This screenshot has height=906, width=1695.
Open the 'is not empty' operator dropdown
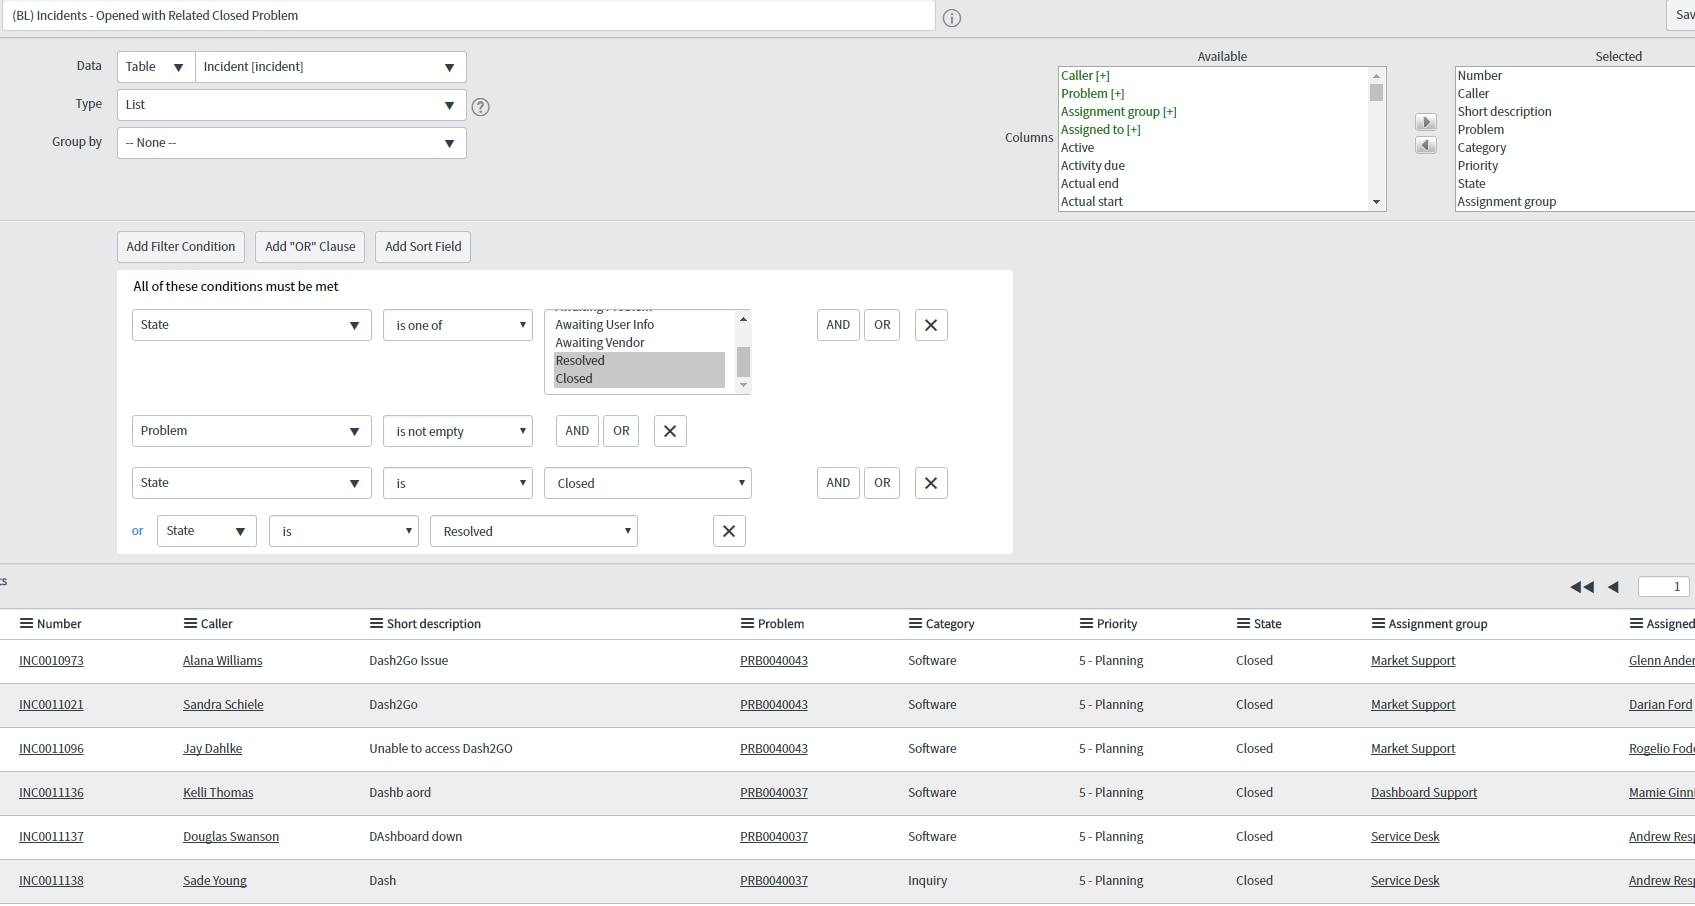click(x=458, y=432)
